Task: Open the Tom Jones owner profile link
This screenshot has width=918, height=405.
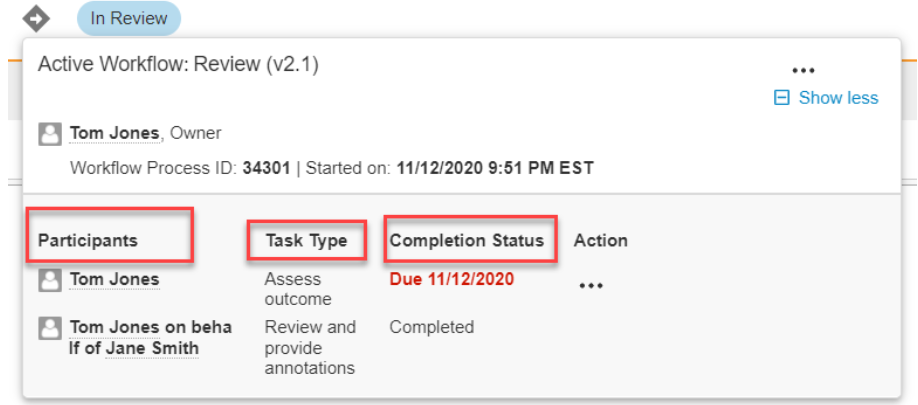Action: pos(114,133)
